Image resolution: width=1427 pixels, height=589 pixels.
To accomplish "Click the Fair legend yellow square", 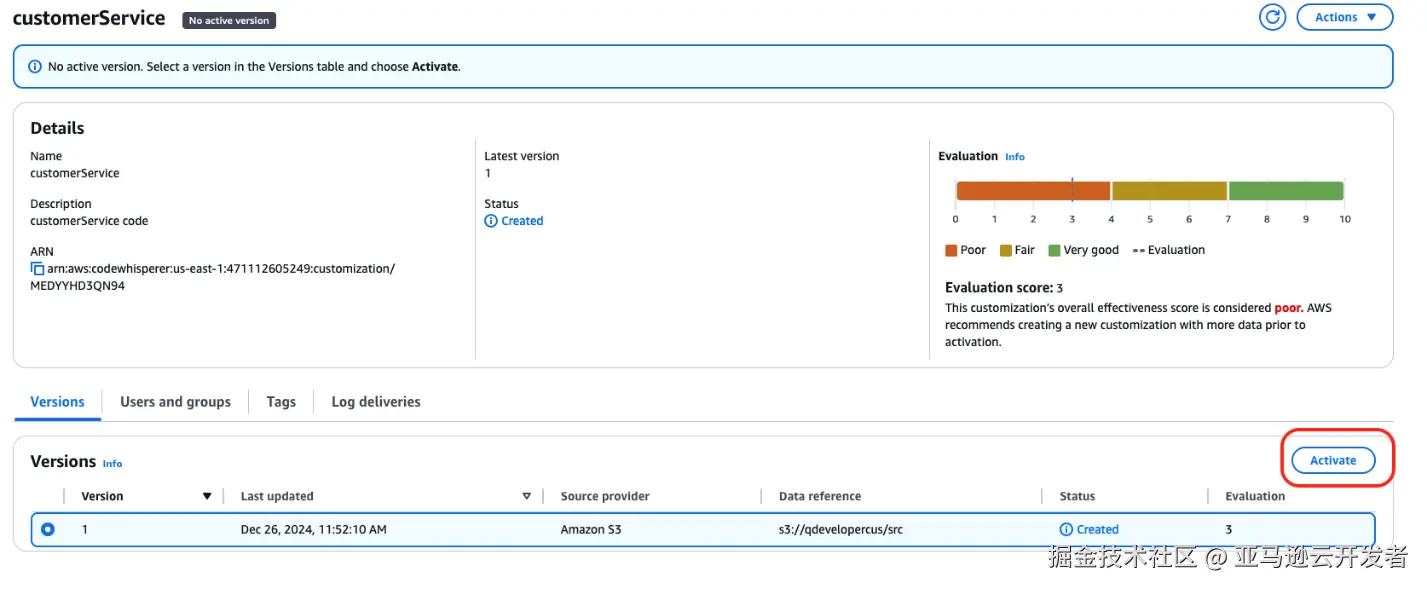I will pos(1005,251).
